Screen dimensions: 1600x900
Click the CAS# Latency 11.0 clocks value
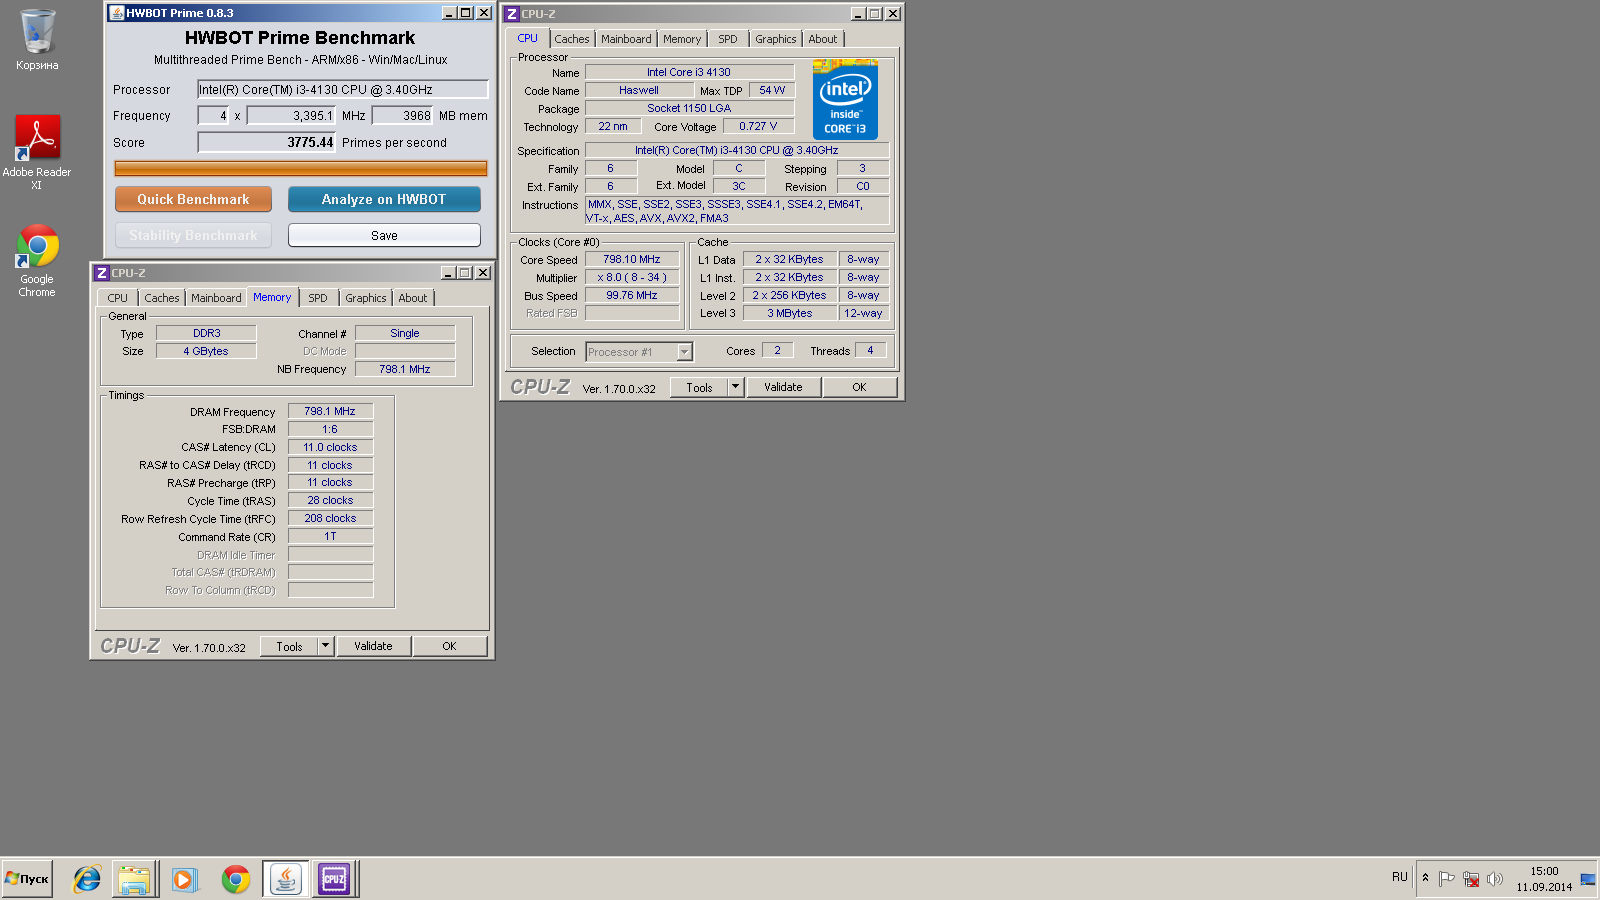point(330,447)
